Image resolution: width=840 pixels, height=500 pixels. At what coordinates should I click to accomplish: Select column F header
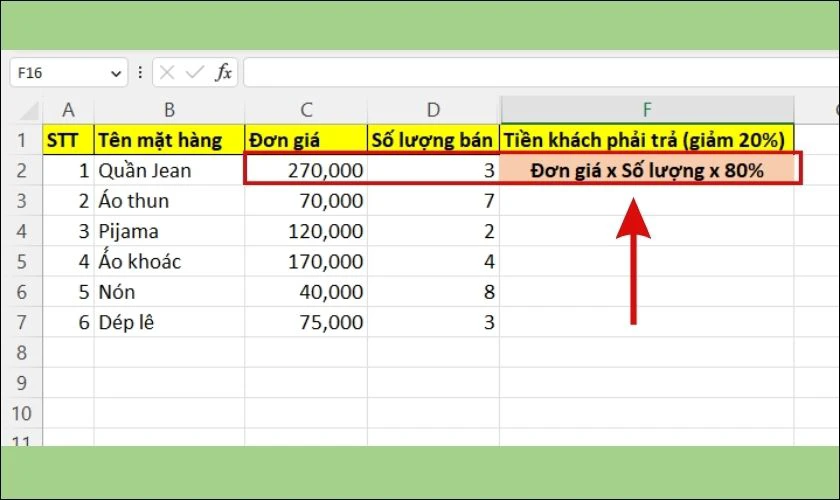click(647, 110)
